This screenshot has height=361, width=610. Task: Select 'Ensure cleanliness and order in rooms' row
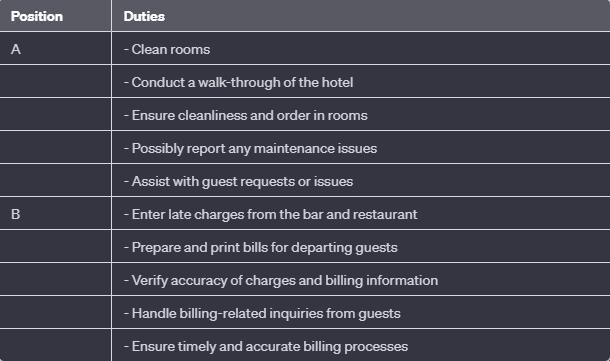click(361, 115)
